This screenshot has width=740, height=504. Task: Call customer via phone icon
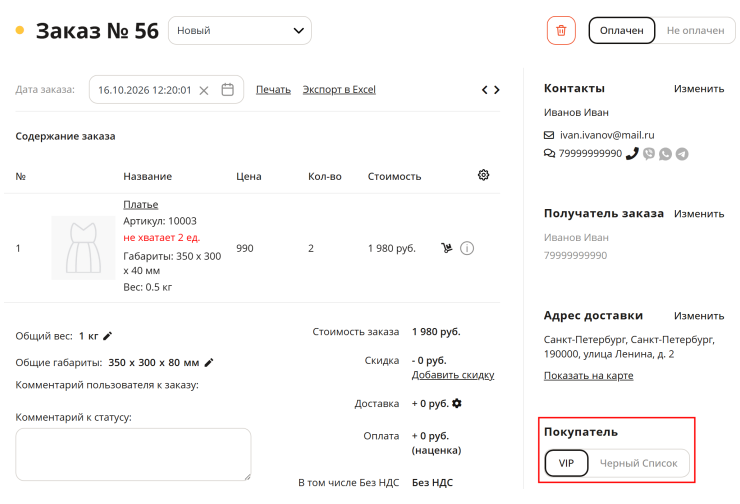click(632, 153)
